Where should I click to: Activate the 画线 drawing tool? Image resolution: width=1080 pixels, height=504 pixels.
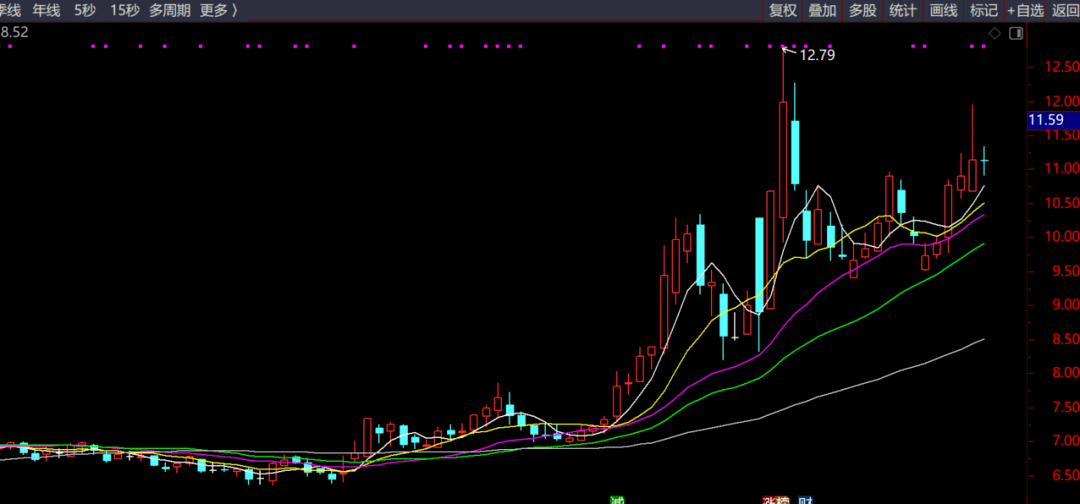[x=944, y=10]
